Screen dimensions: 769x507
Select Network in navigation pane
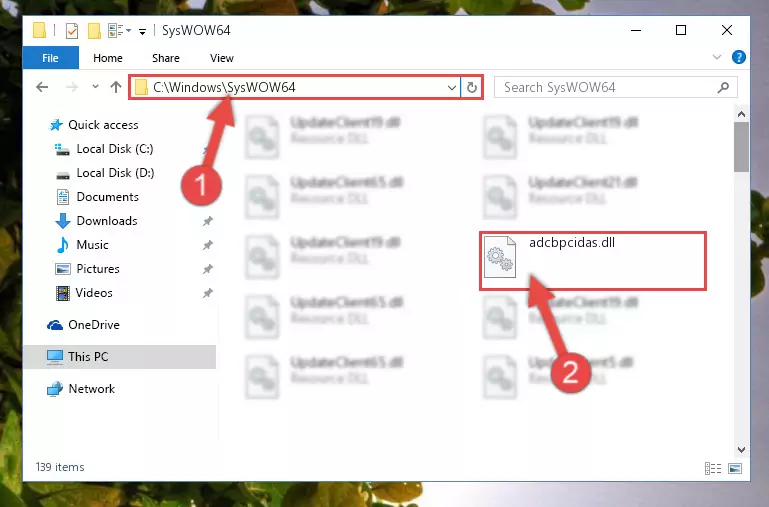pyautogui.click(x=91, y=389)
